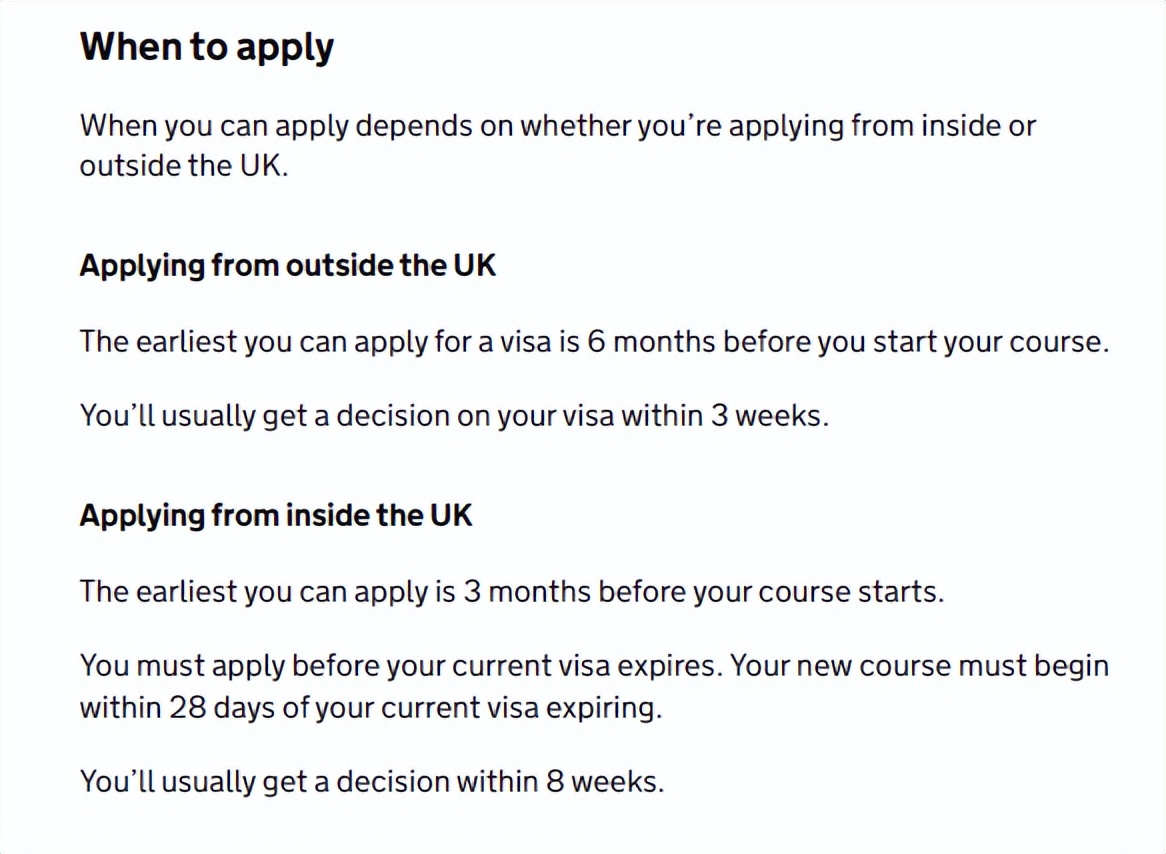Image resolution: width=1166 pixels, height=854 pixels.
Task: Click "outside the UK." ending the intro paragraph
Action: 184,166
